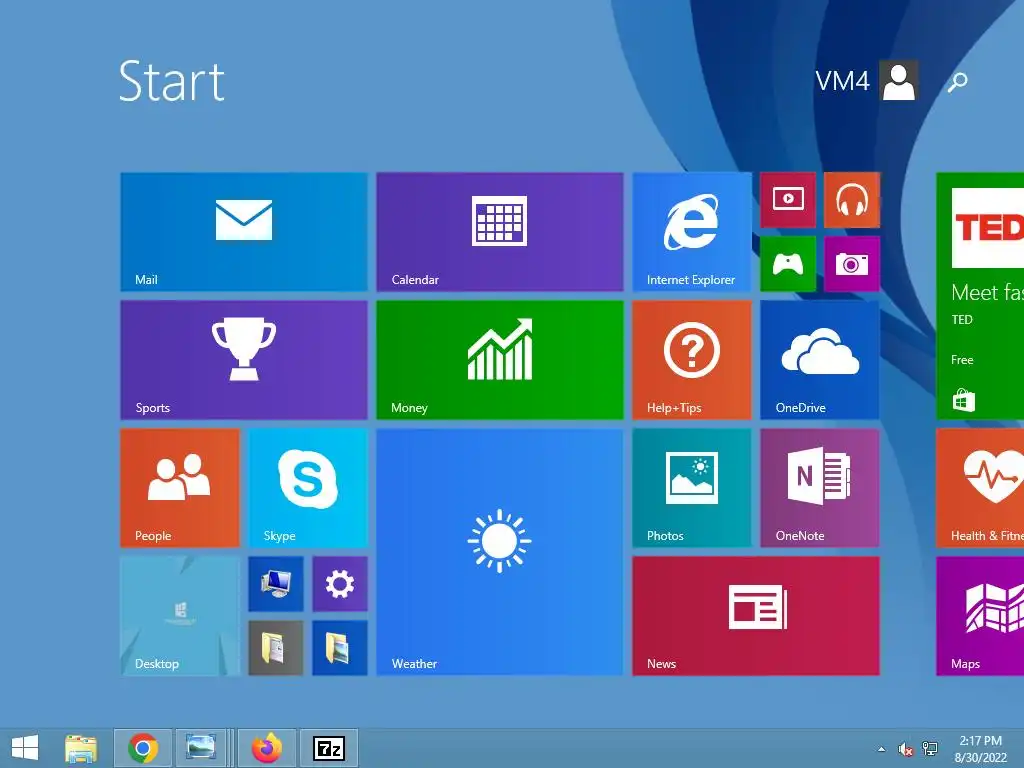Switch to Firefox on taskbar
Viewport: 1024px width, 768px height.
[266, 748]
